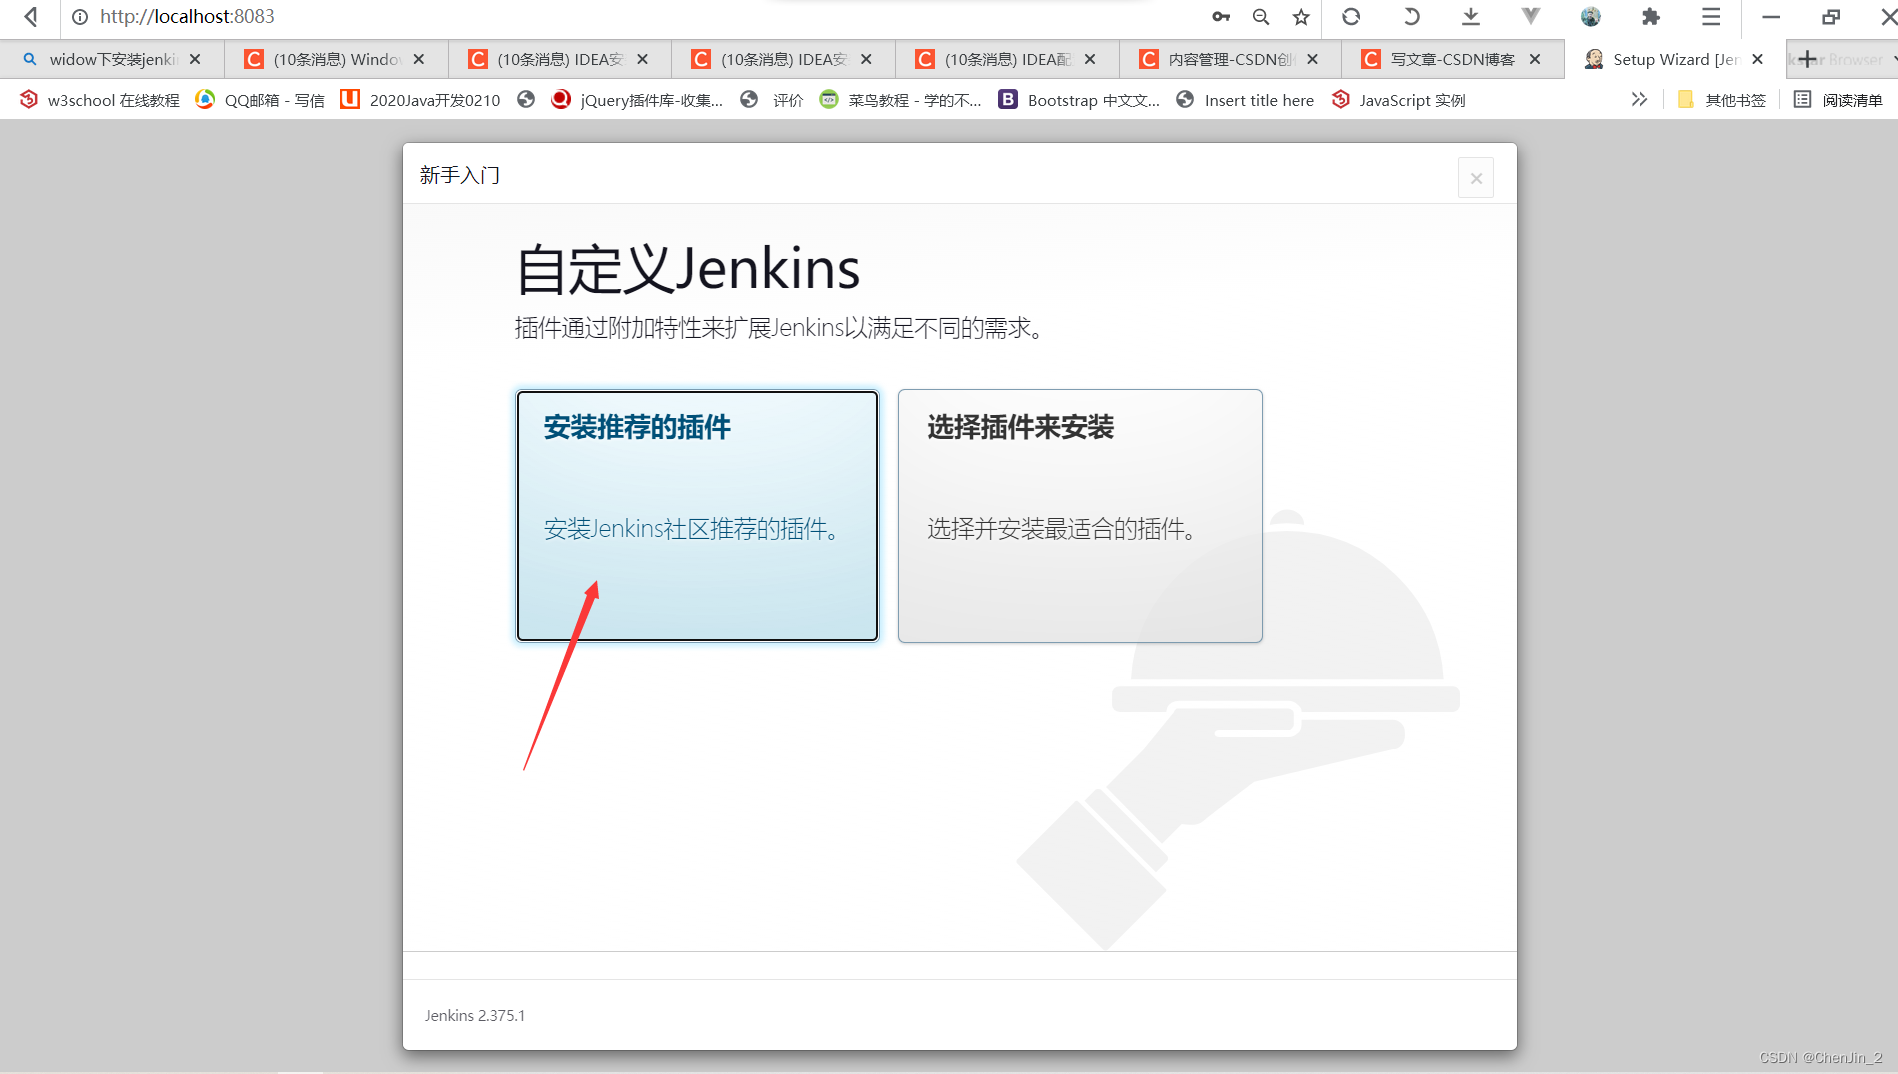1898x1074 pixels.
Task: Open the site info icon beside URL
Action: pyautogui.click(x=80, y=17)
